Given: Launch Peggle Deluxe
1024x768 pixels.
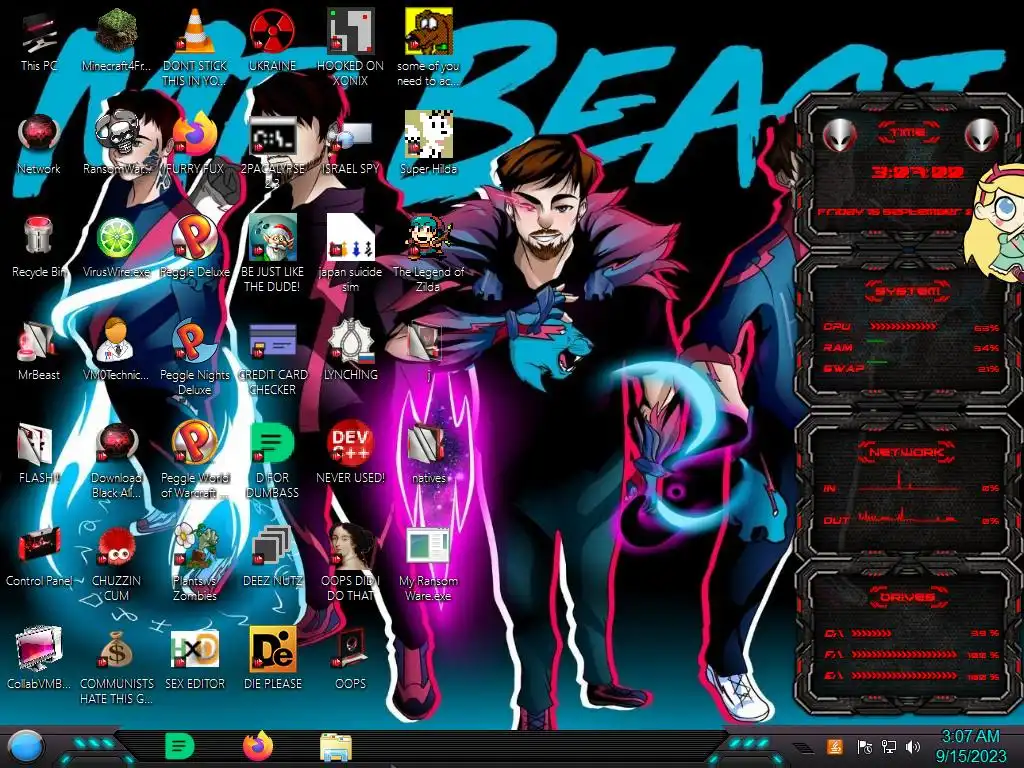Looking at the screenshot, I should click(195, 248).
